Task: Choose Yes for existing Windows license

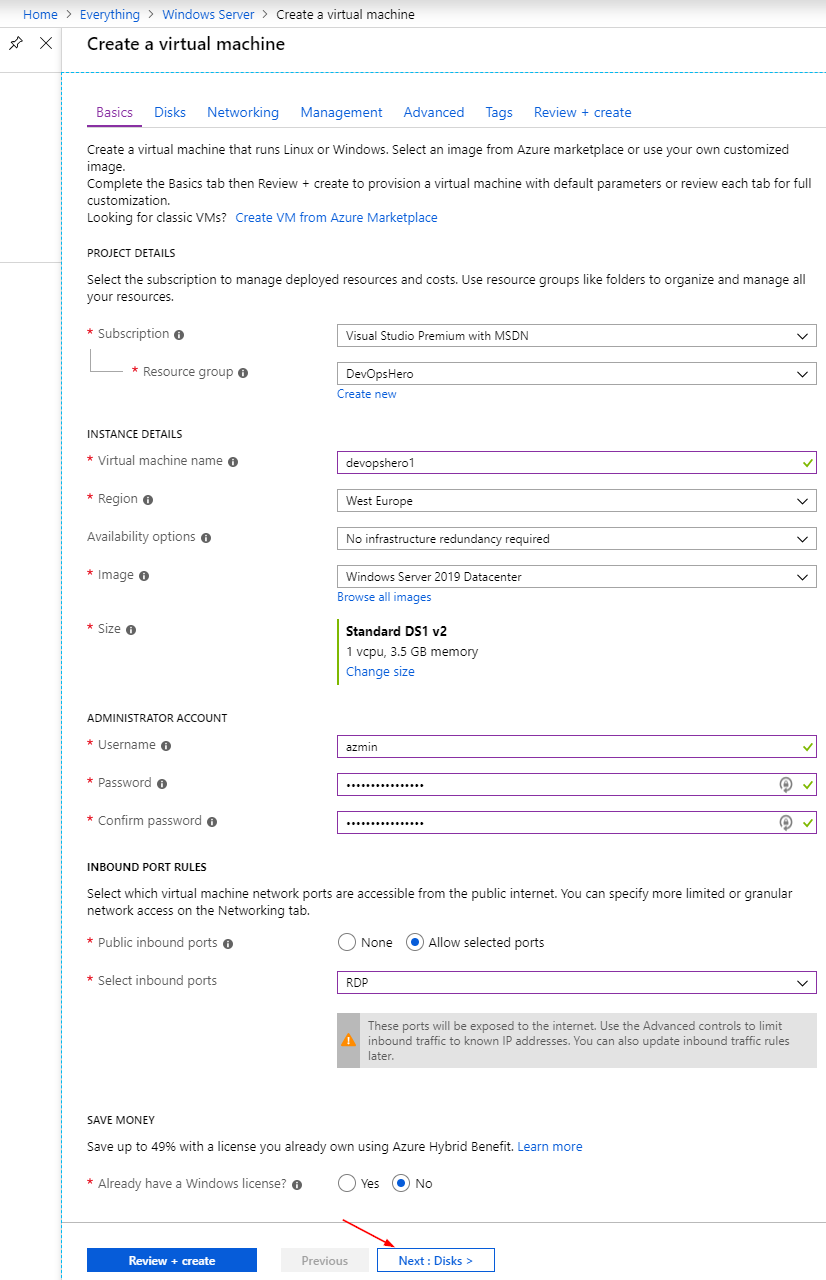Action: (x=347, y=1183)
